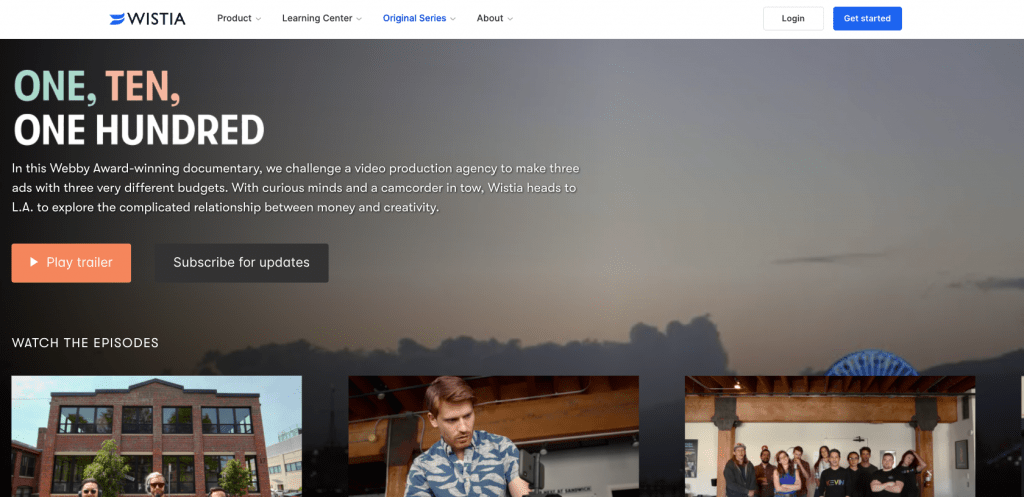Click Subscribe for updates button
This screenshot has width=1024, height=497.
(x=242, y=263)
